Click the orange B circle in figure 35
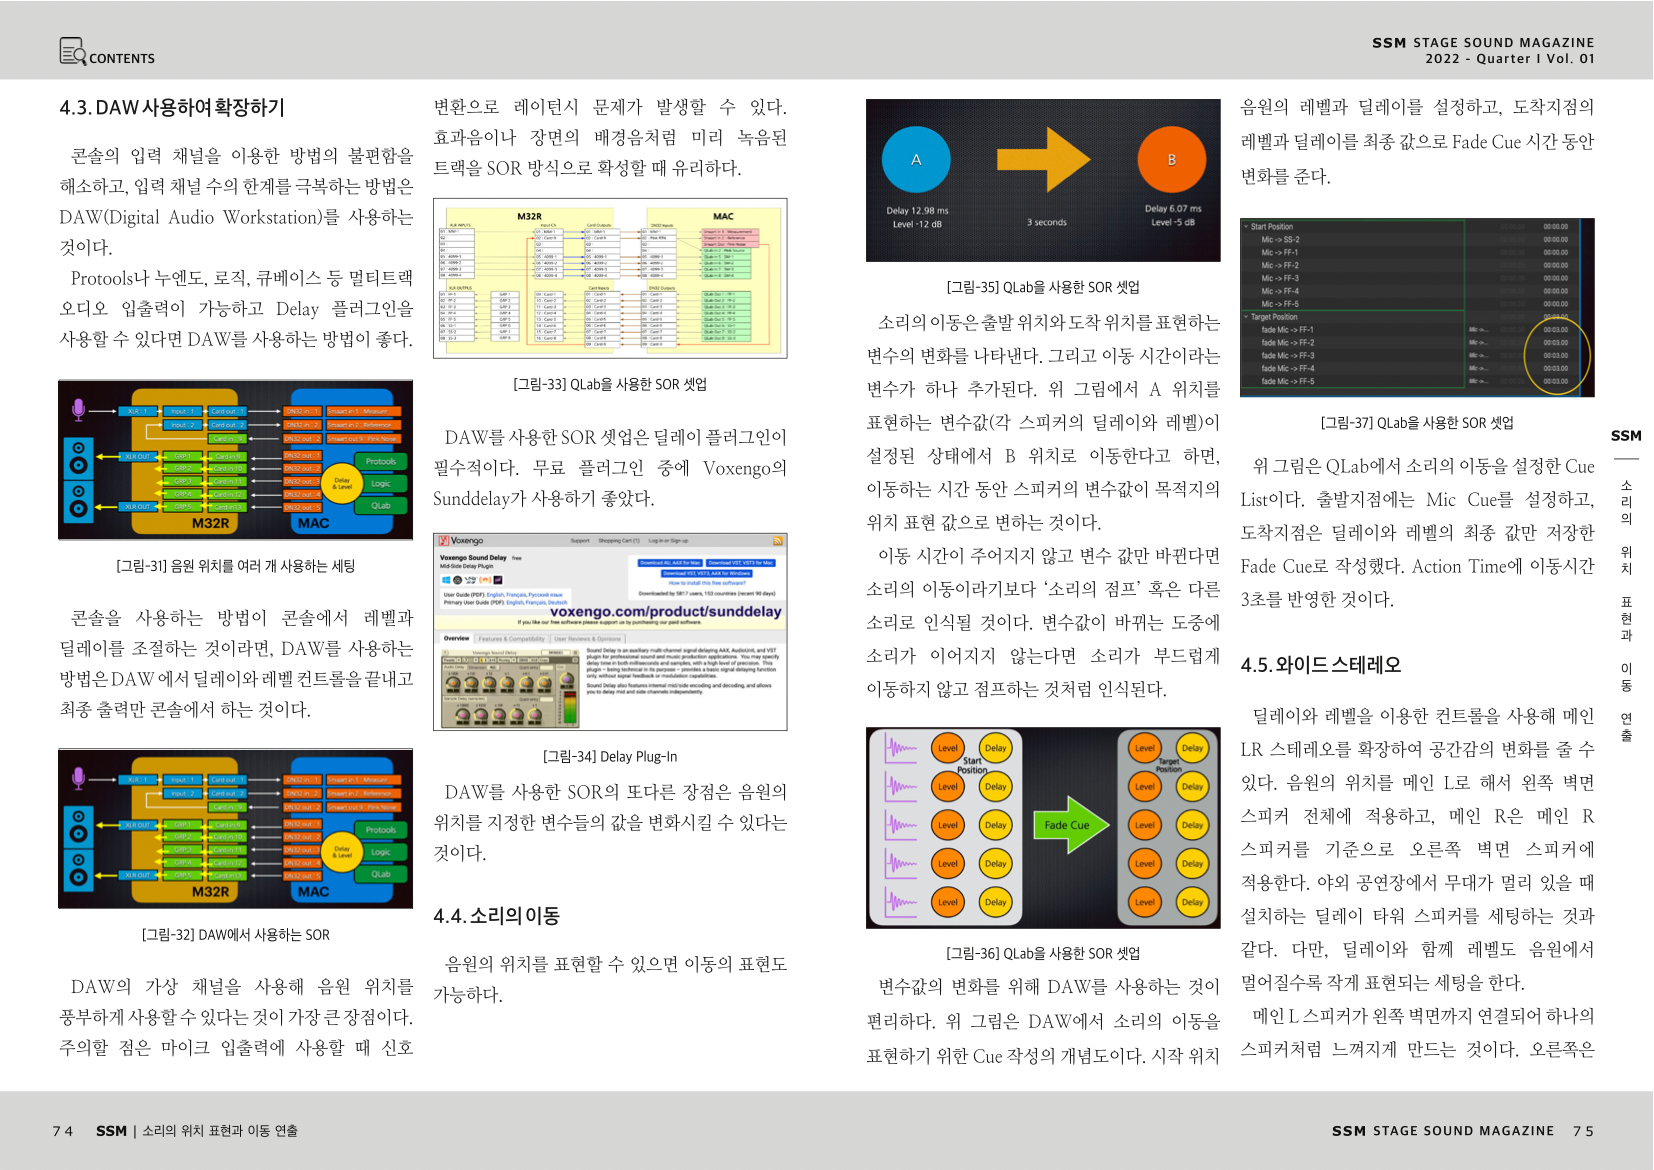Image resolution: width=1654 pixels, height=1170 pixels. [x=1171, y=160]
